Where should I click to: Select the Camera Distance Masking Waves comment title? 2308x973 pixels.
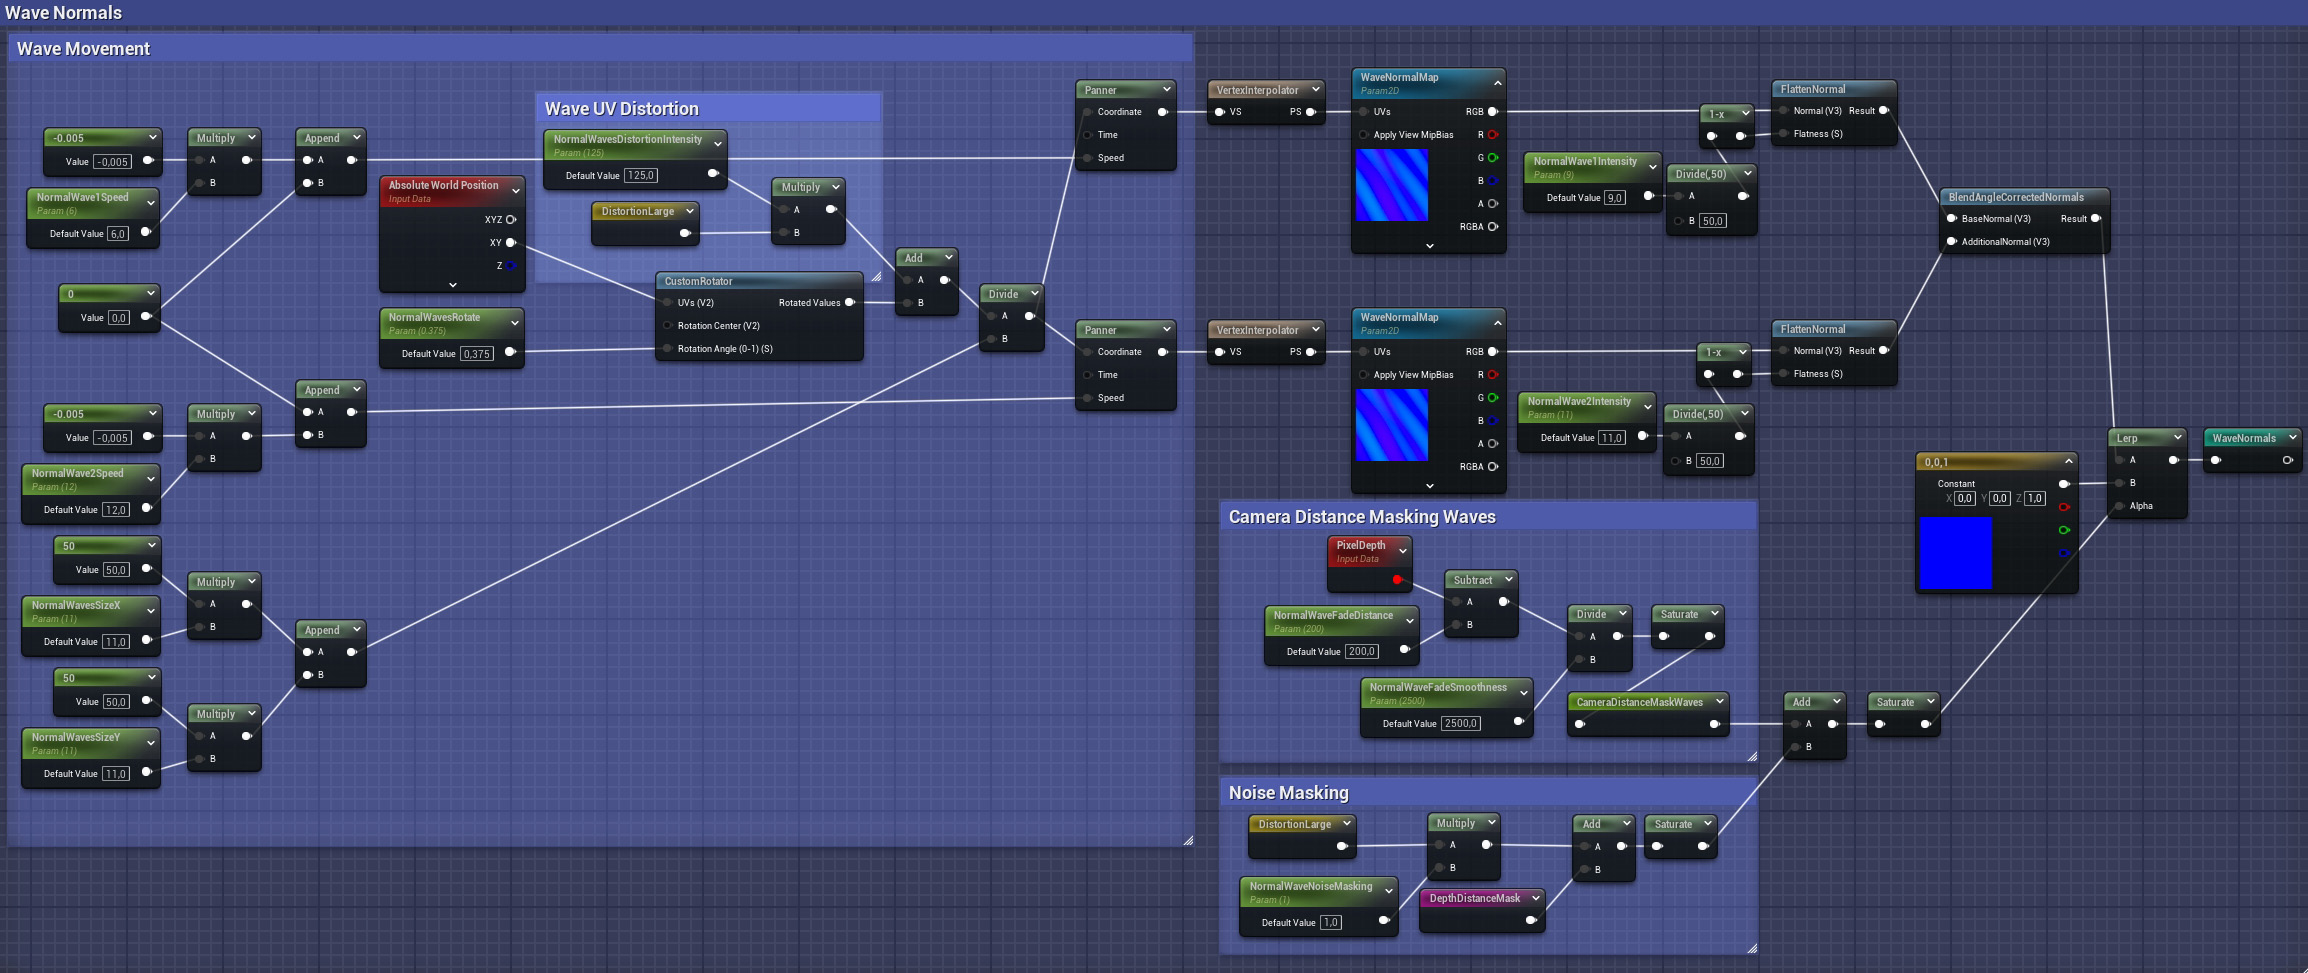[x=1361, y=517]
